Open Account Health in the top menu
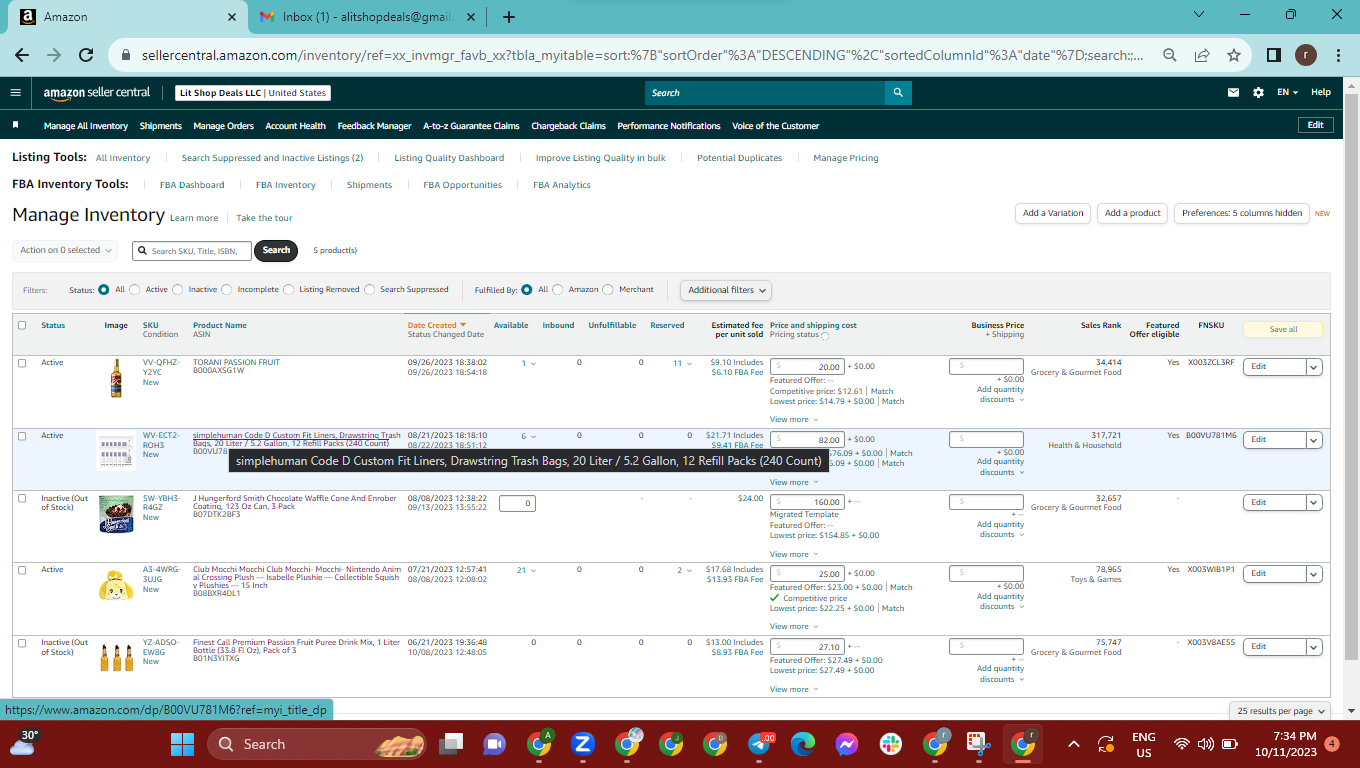The image size is (1360, 768). (296, 126)
